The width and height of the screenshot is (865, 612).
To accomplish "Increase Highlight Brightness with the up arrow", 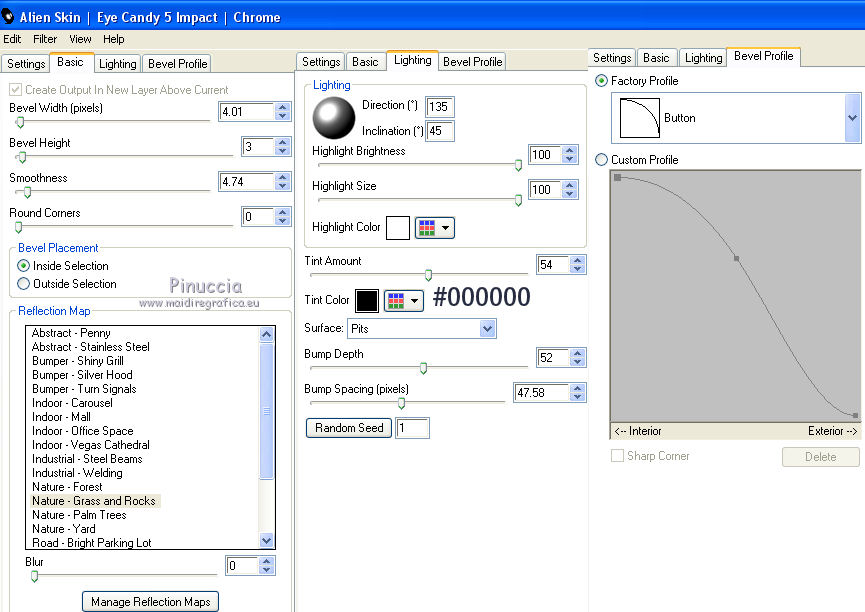I will point(569,150).
